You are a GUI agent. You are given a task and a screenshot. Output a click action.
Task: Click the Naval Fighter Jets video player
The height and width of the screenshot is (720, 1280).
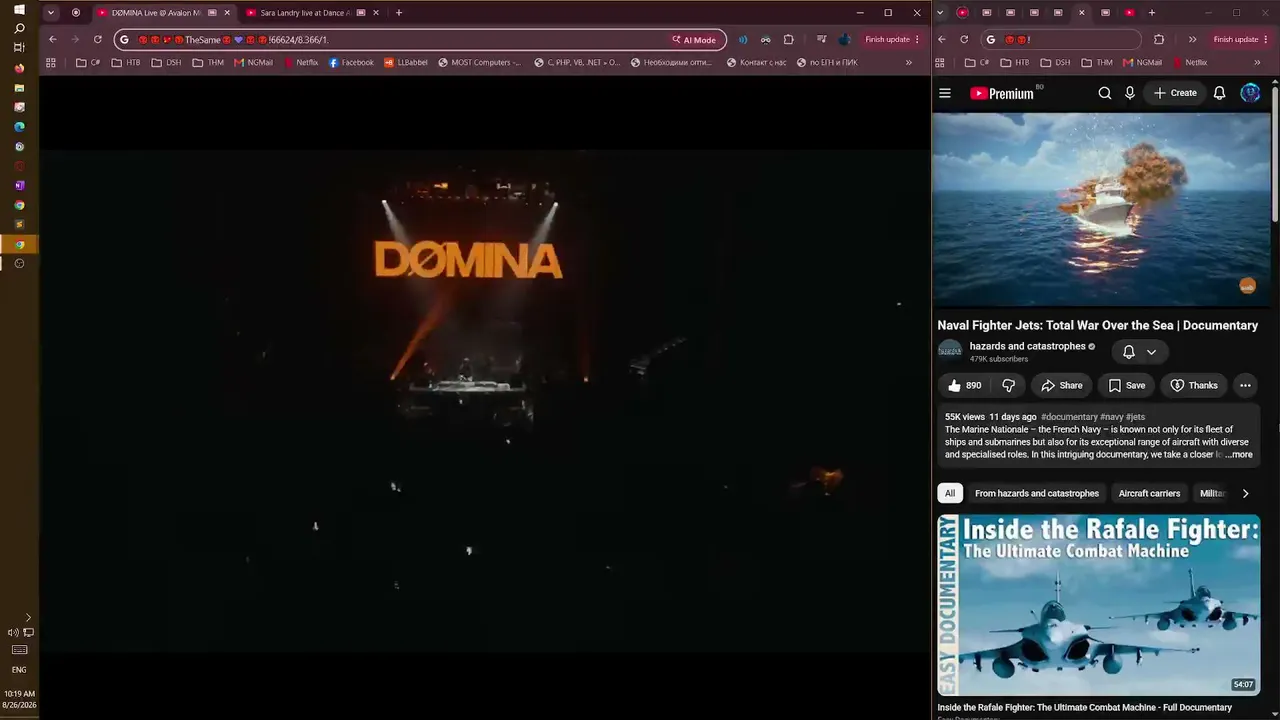(x=1101, y=209)
